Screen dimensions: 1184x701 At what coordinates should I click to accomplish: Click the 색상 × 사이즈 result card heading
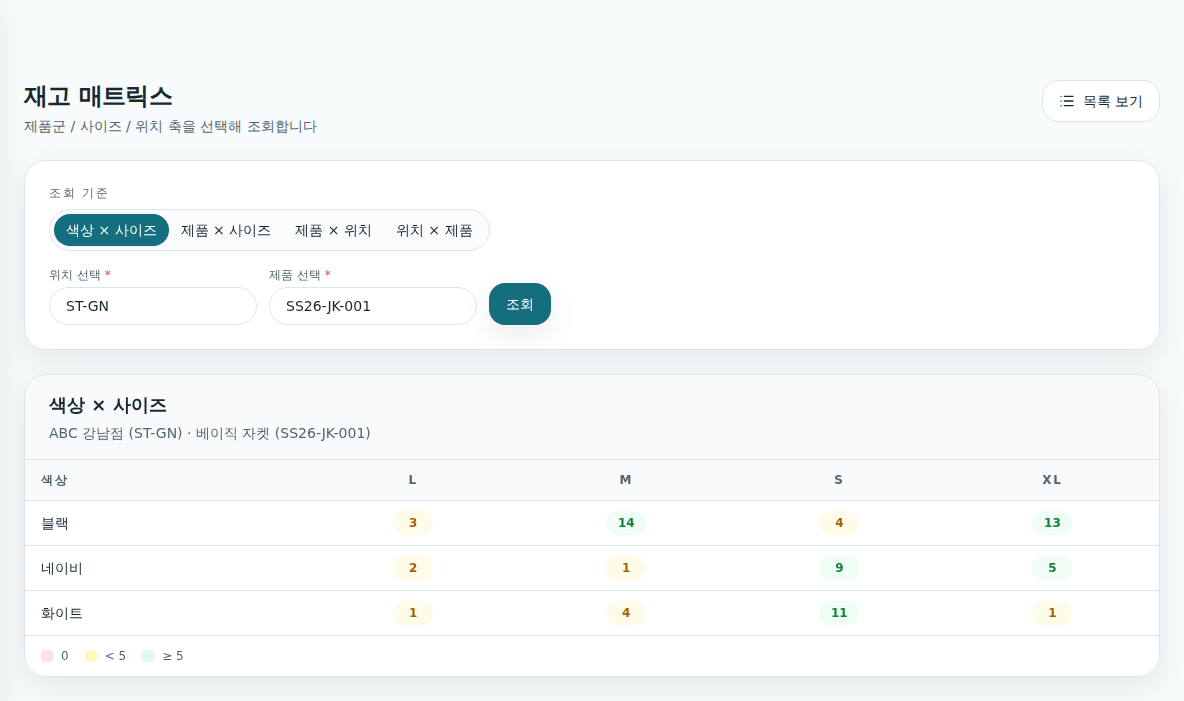[x=108, y=406]
